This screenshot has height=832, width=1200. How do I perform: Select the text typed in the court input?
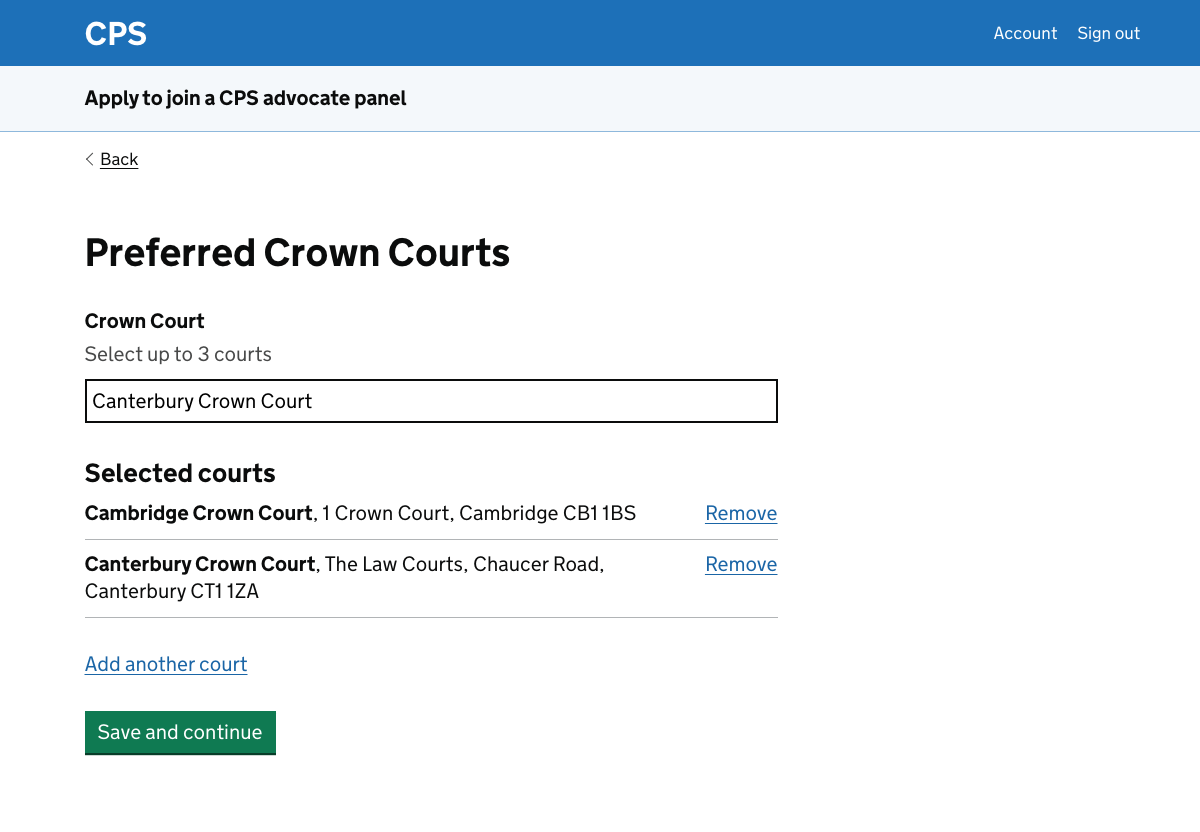tap(202, 401)
